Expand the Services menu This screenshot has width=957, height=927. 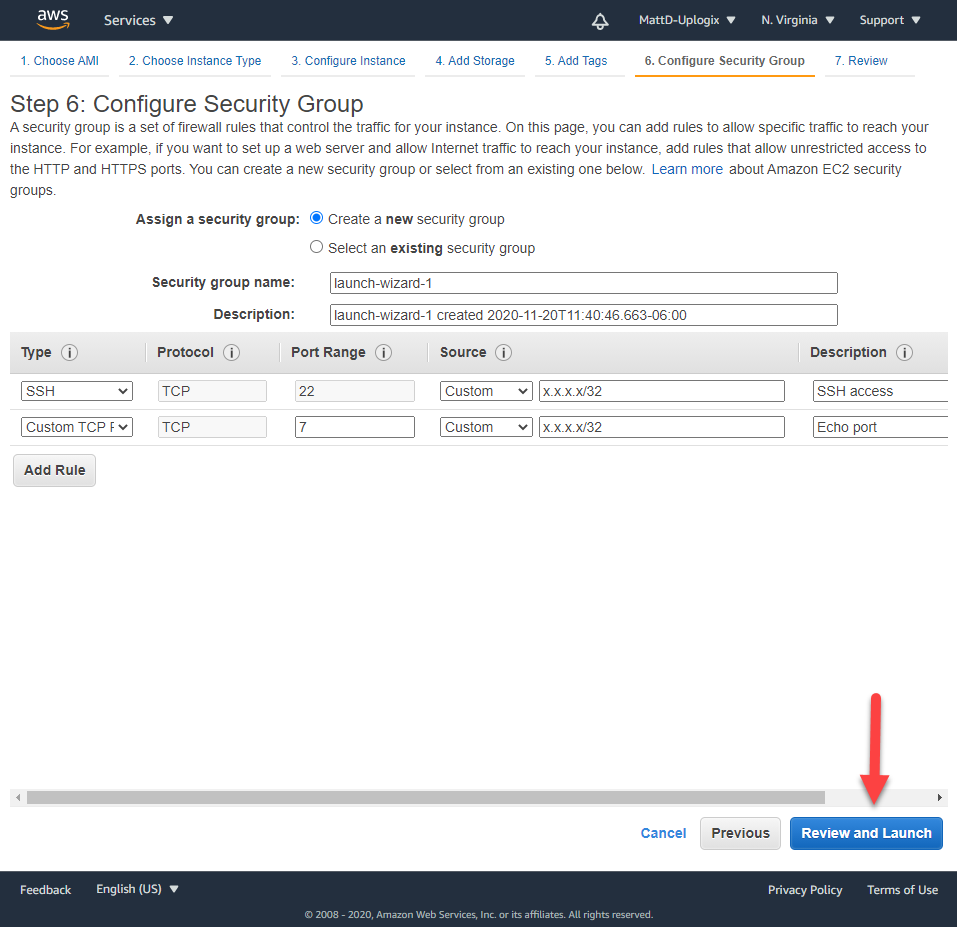pyautogui.click(x=138, y=20)
